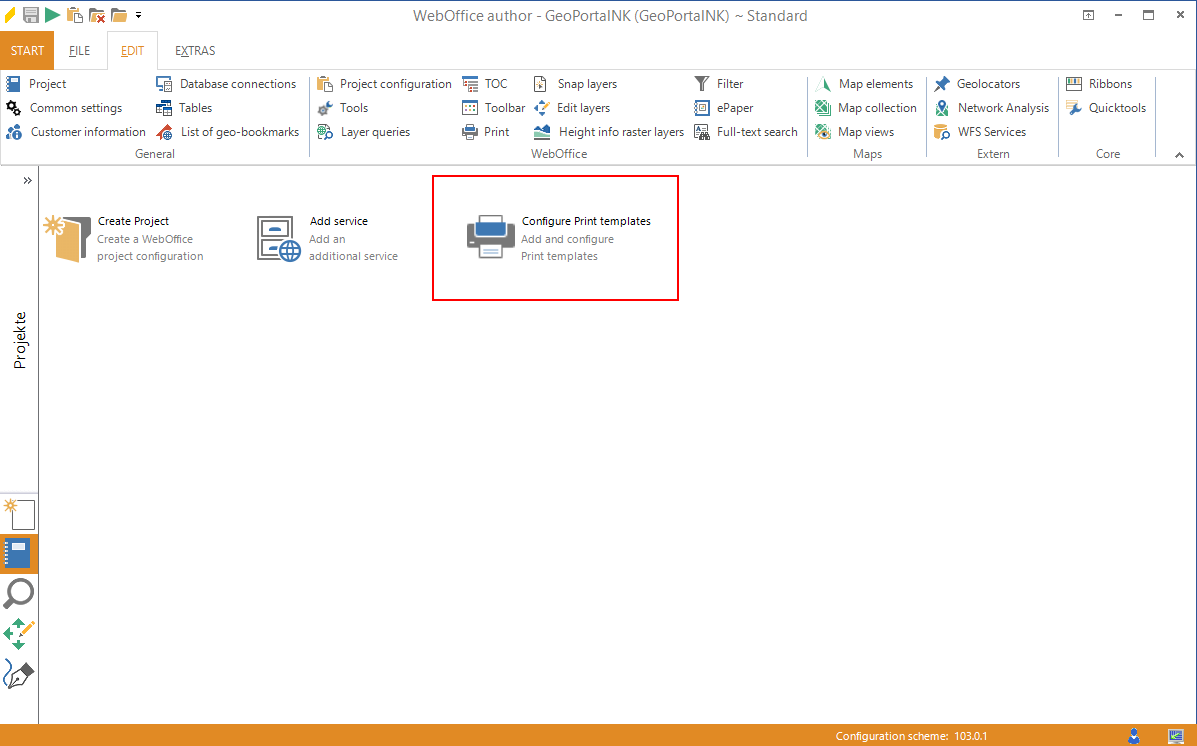Open Project in the General group
This screenshot has width=1197, height=746.
click(36, 84)
